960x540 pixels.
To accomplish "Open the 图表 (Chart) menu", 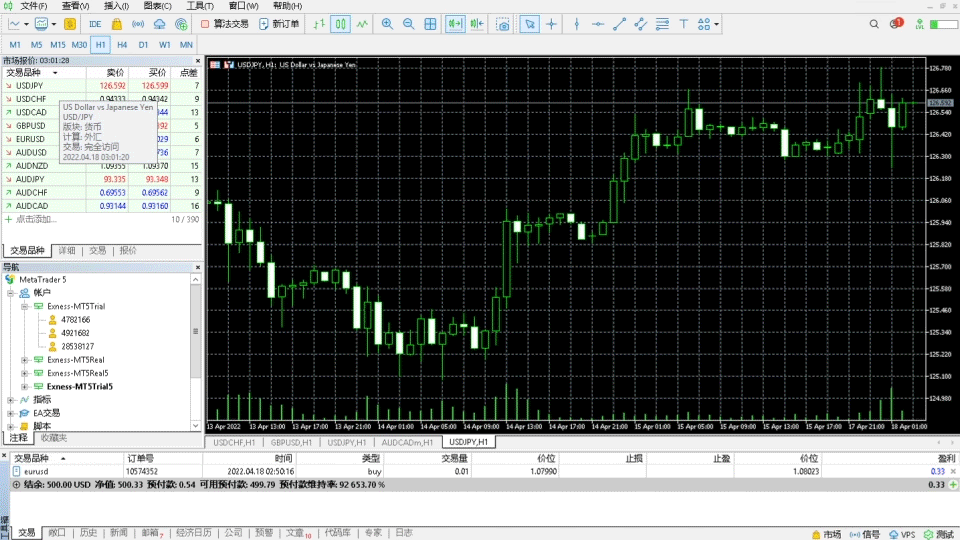I will click(x=155, y=6).
